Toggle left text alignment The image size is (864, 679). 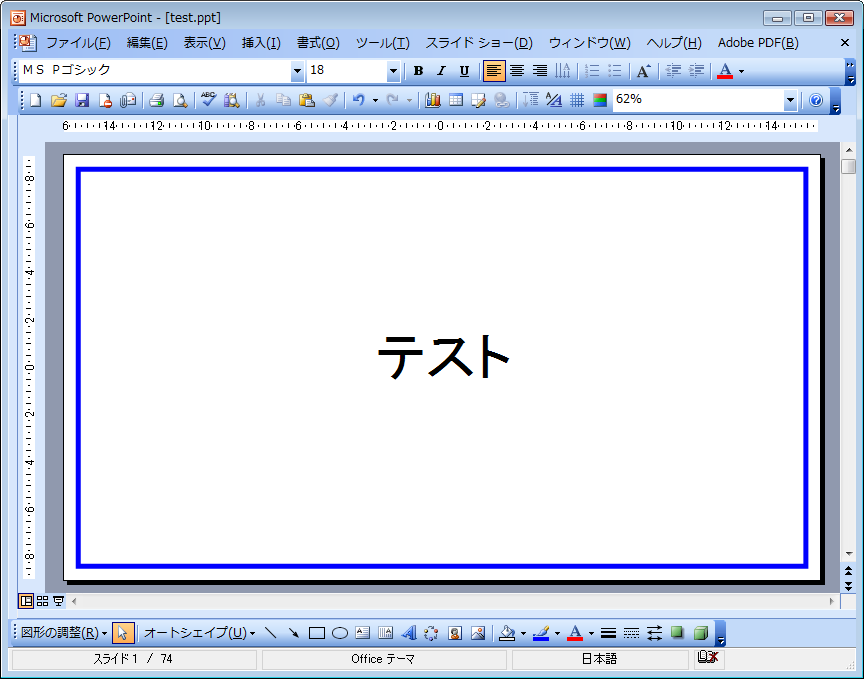click(x=494, y=71)
